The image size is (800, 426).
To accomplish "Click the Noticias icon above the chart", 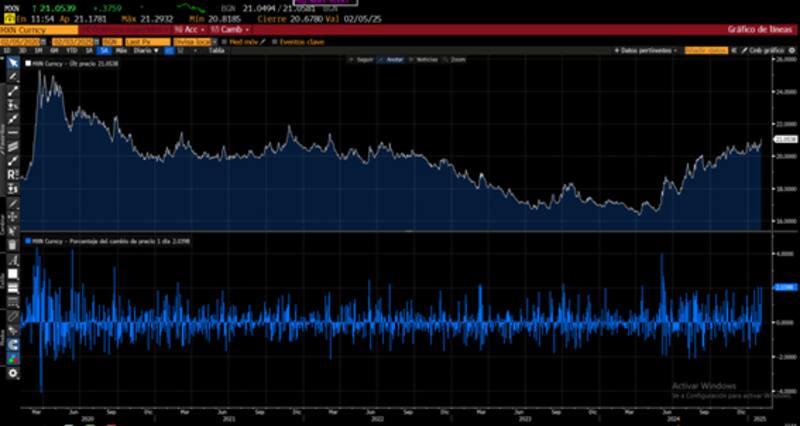I will pyautogui.click(x=426, y=60).
